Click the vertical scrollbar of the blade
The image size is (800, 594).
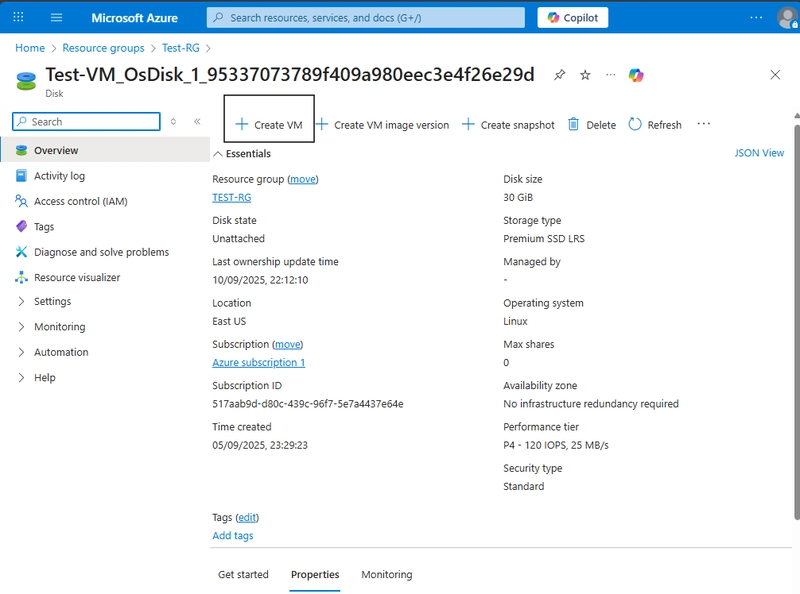click(x=796, y=321)
